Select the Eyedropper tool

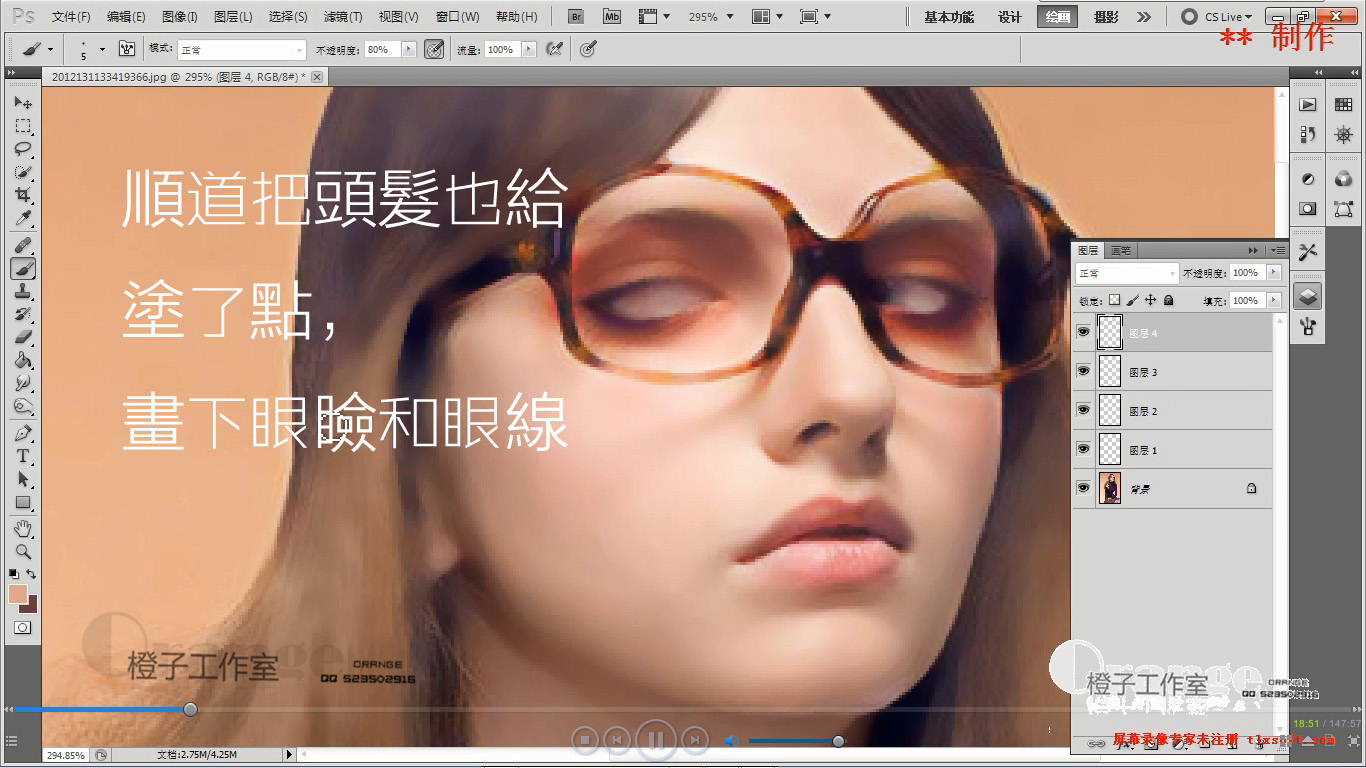(23, 218)
